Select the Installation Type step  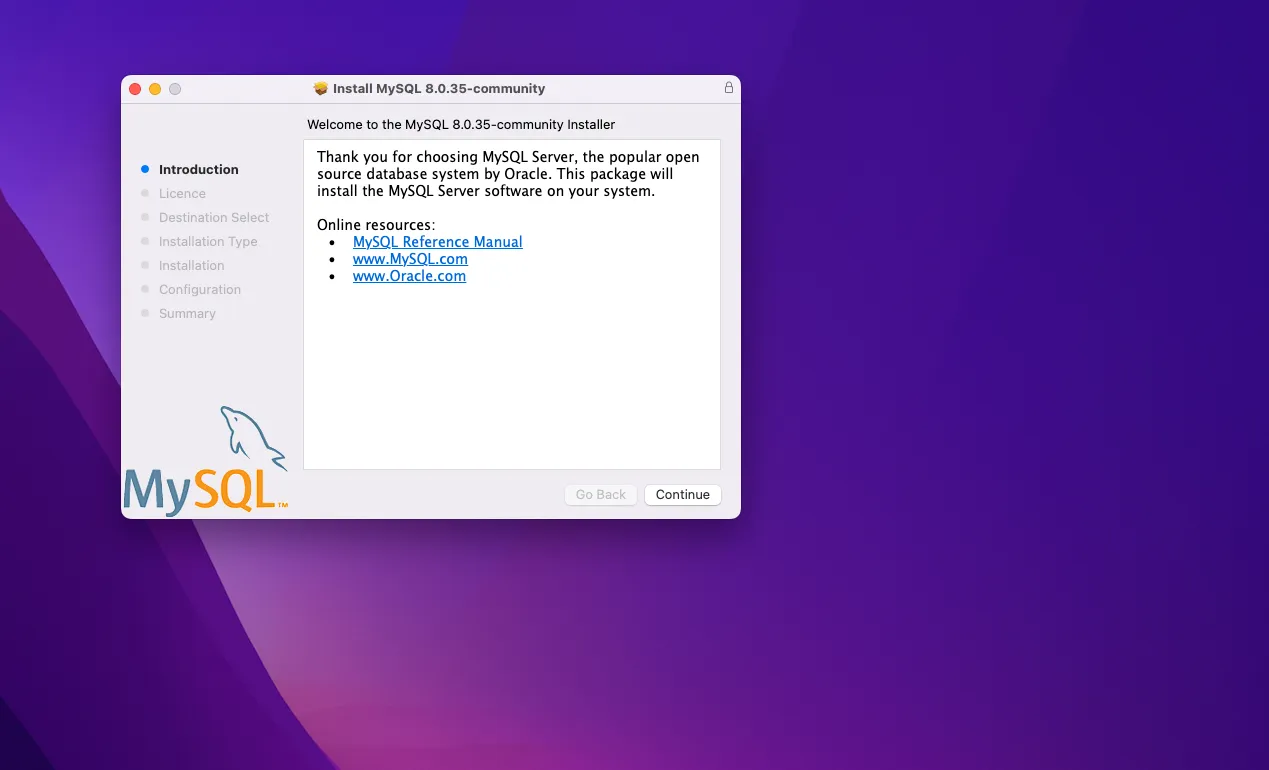[208, 242]
